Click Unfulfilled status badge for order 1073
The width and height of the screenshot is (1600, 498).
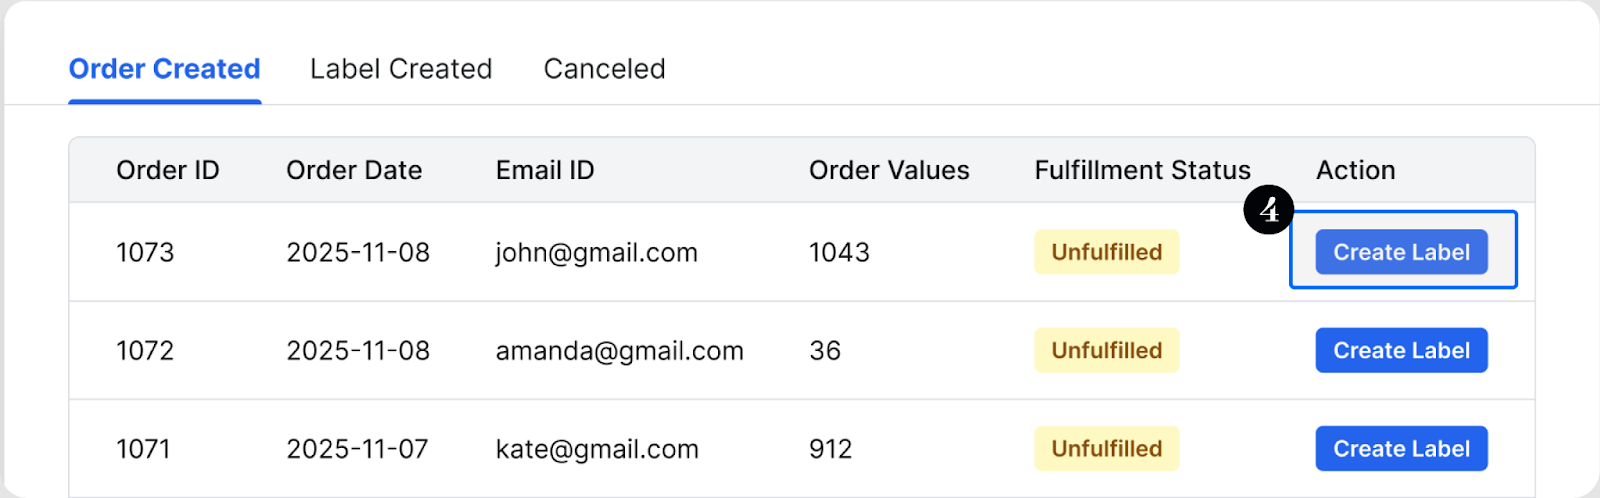tap(1106, 252)
